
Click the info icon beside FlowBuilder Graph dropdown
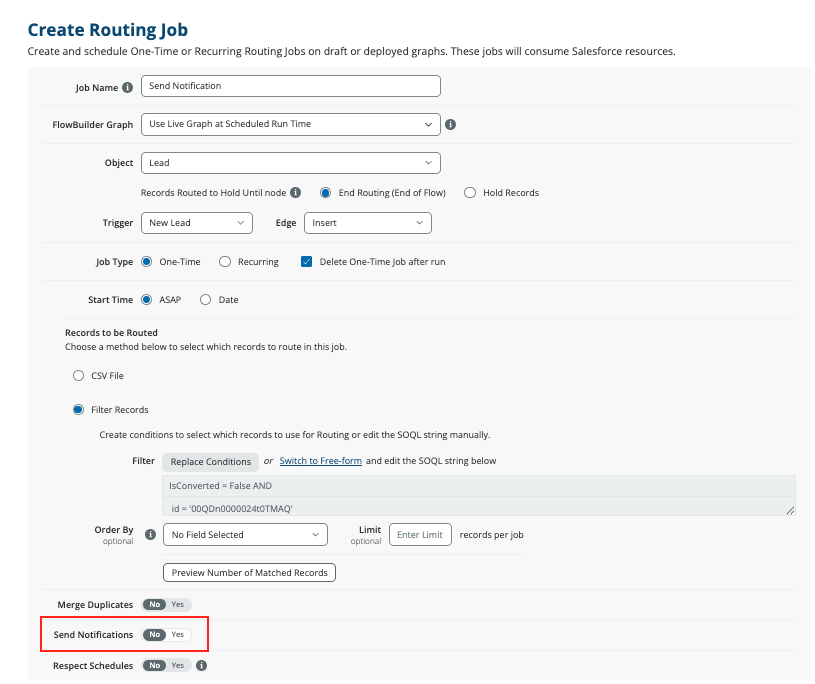tap(450, 125)
